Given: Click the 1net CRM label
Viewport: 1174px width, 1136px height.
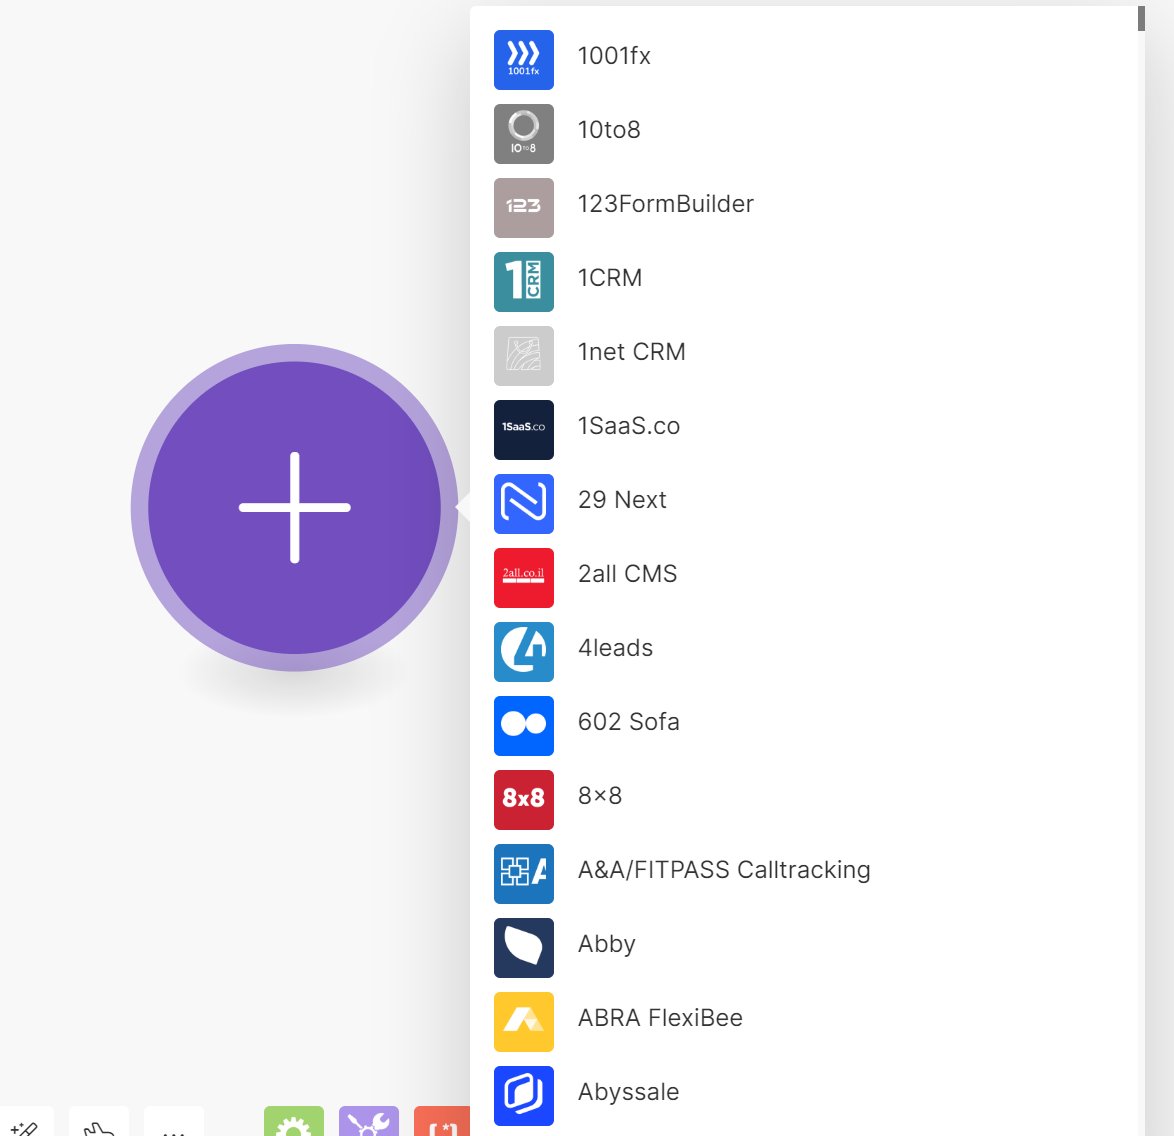Looking at the screenshot, I should tap(631, 353).
